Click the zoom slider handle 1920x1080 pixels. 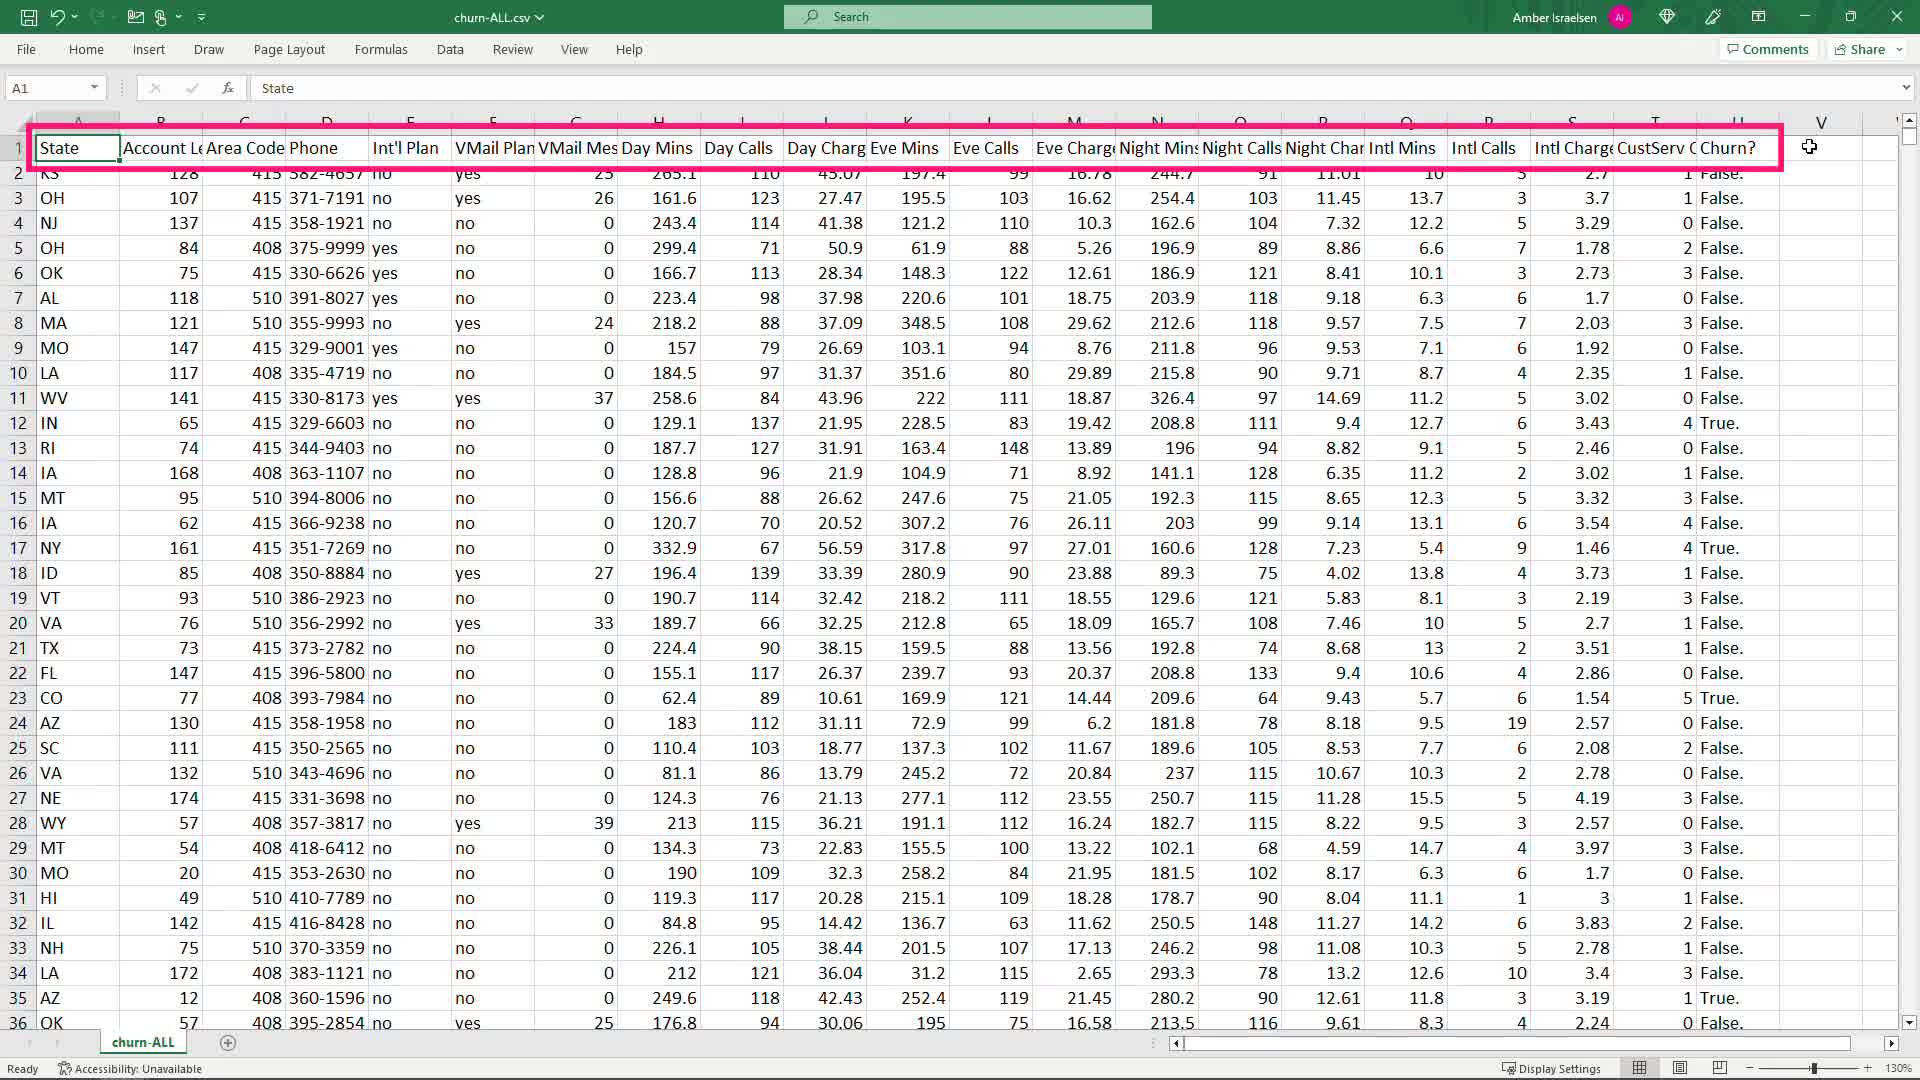[x=1813, y=1068]
